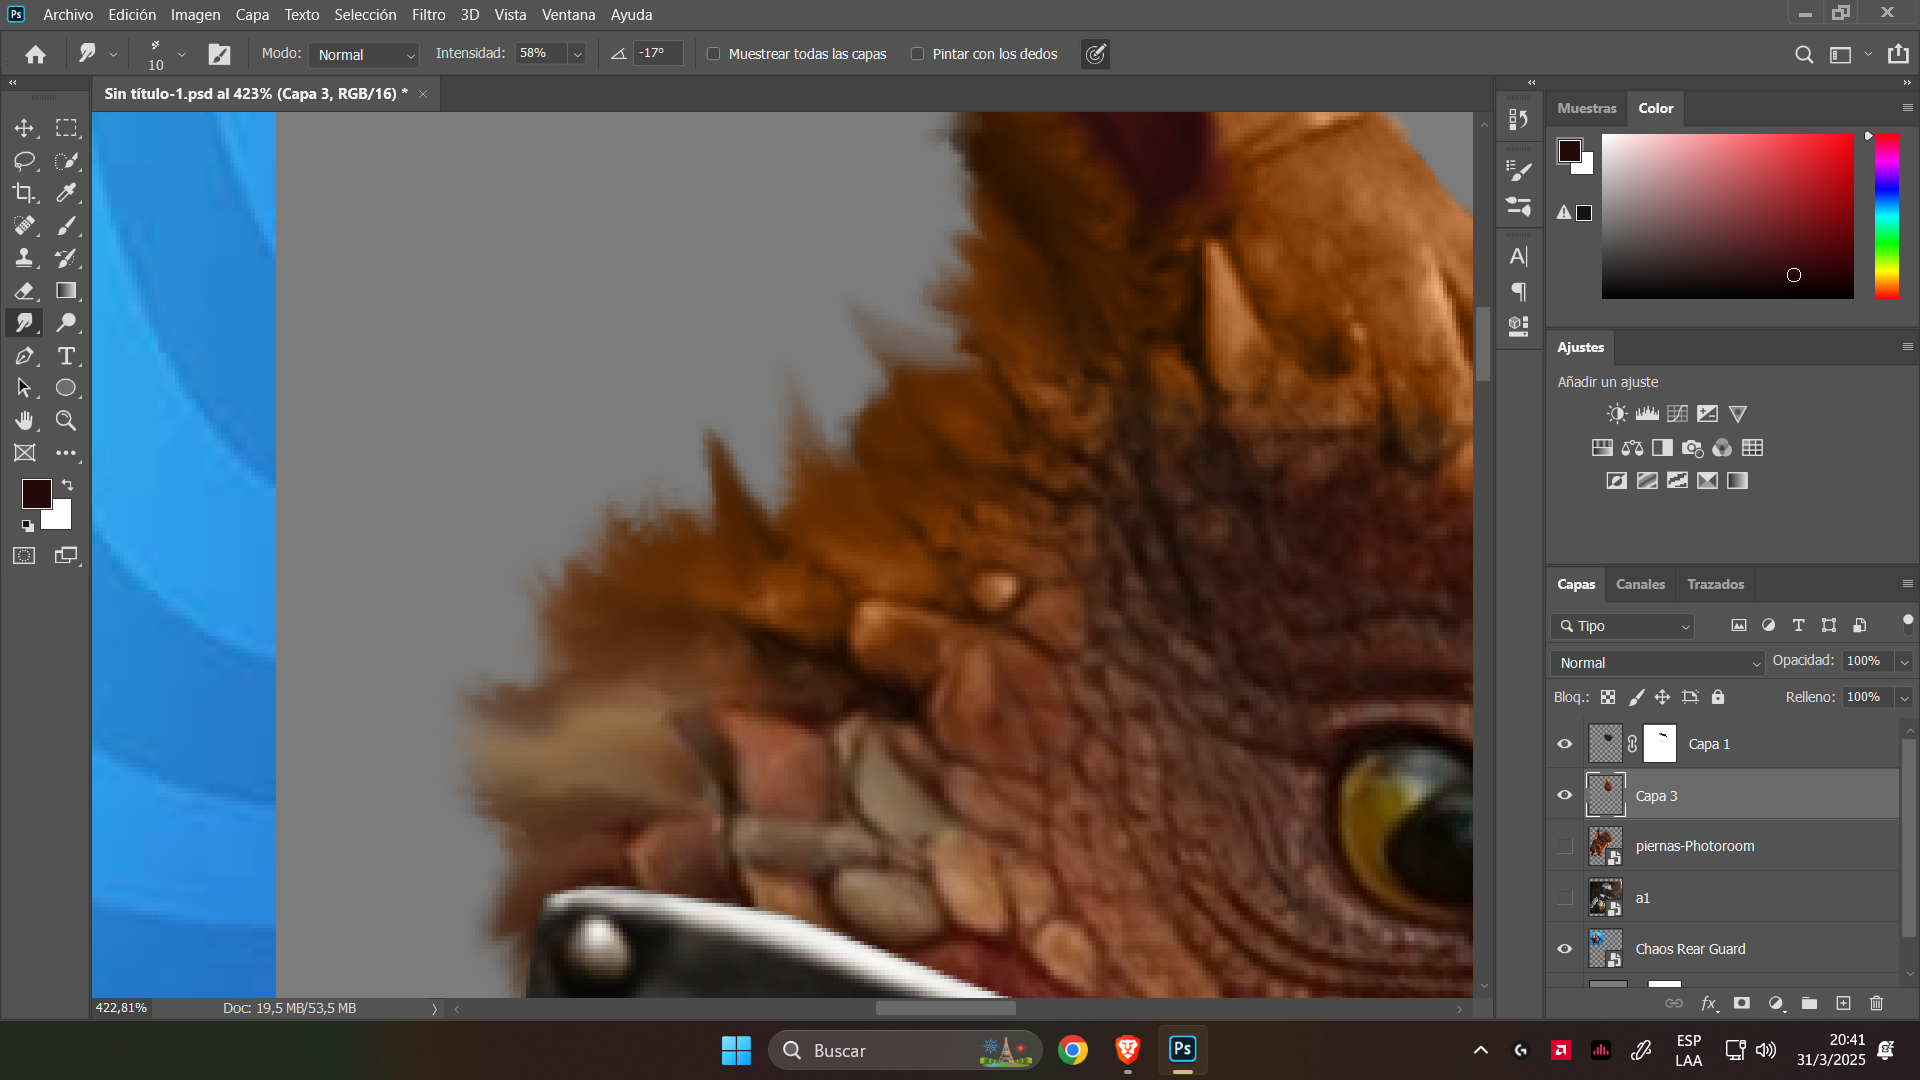The width and height of the screenshot is (1920, 1080).
Task: Click the Capa 1 layer mask thumbnail
Action: [1660, 744]
